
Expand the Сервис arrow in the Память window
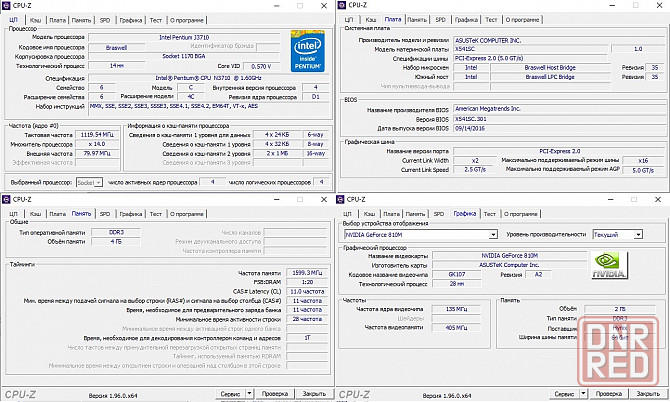point(250,393)
